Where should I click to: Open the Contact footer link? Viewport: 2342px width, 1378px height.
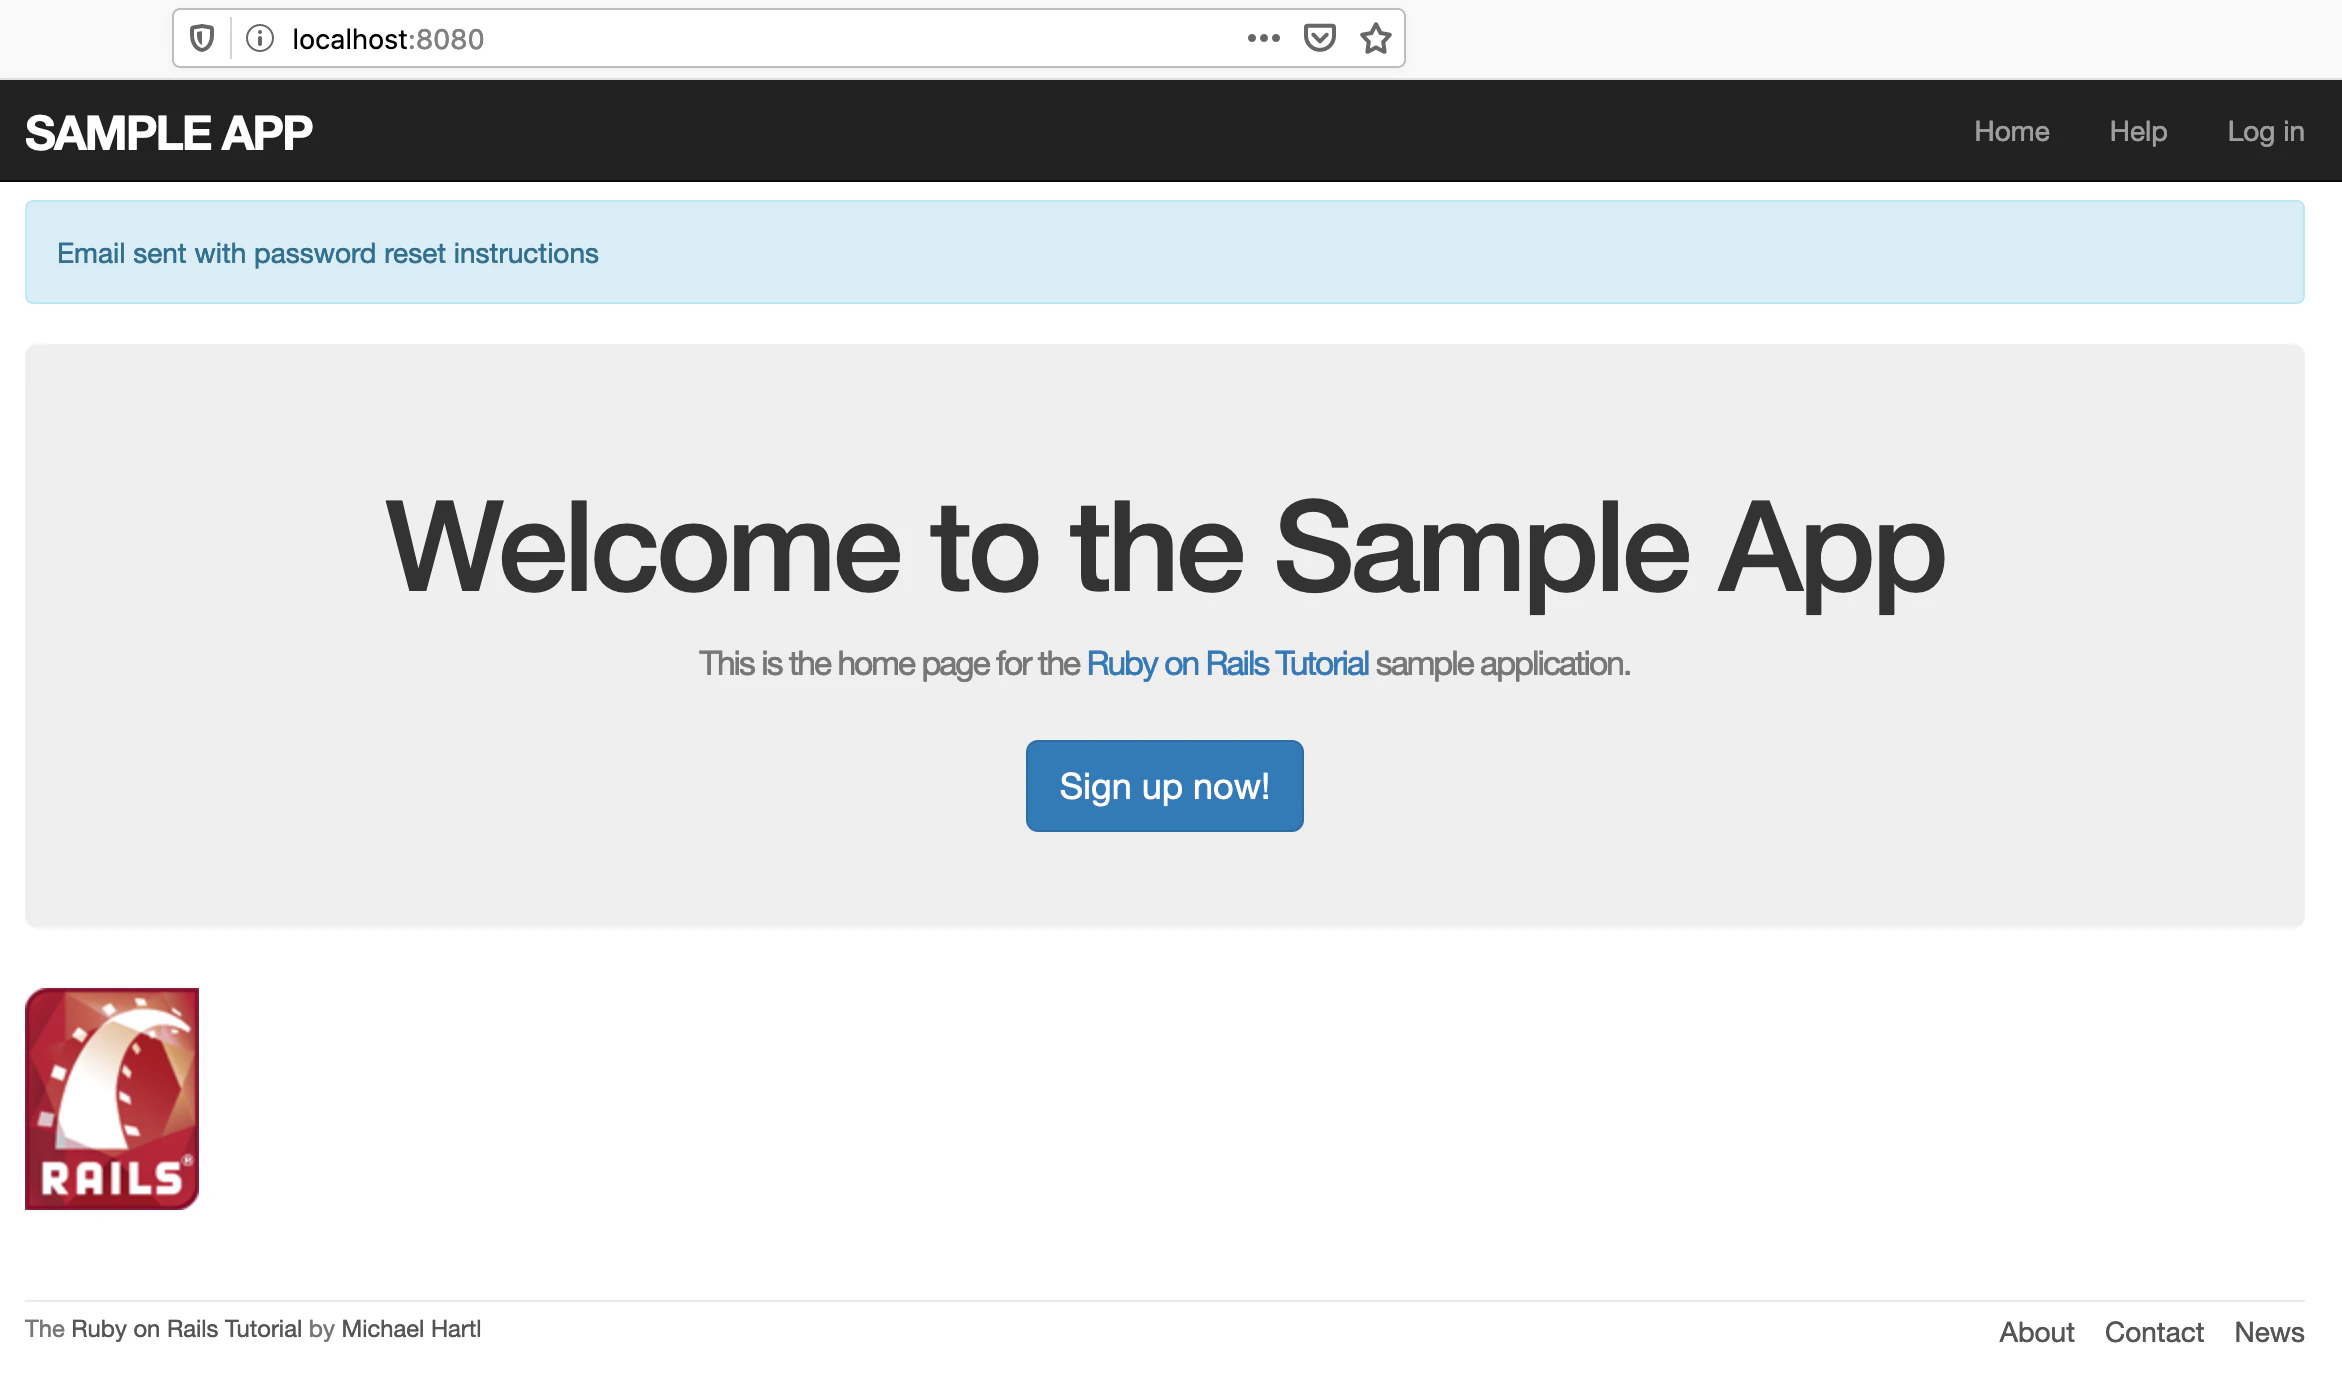click(2154, 1332)
